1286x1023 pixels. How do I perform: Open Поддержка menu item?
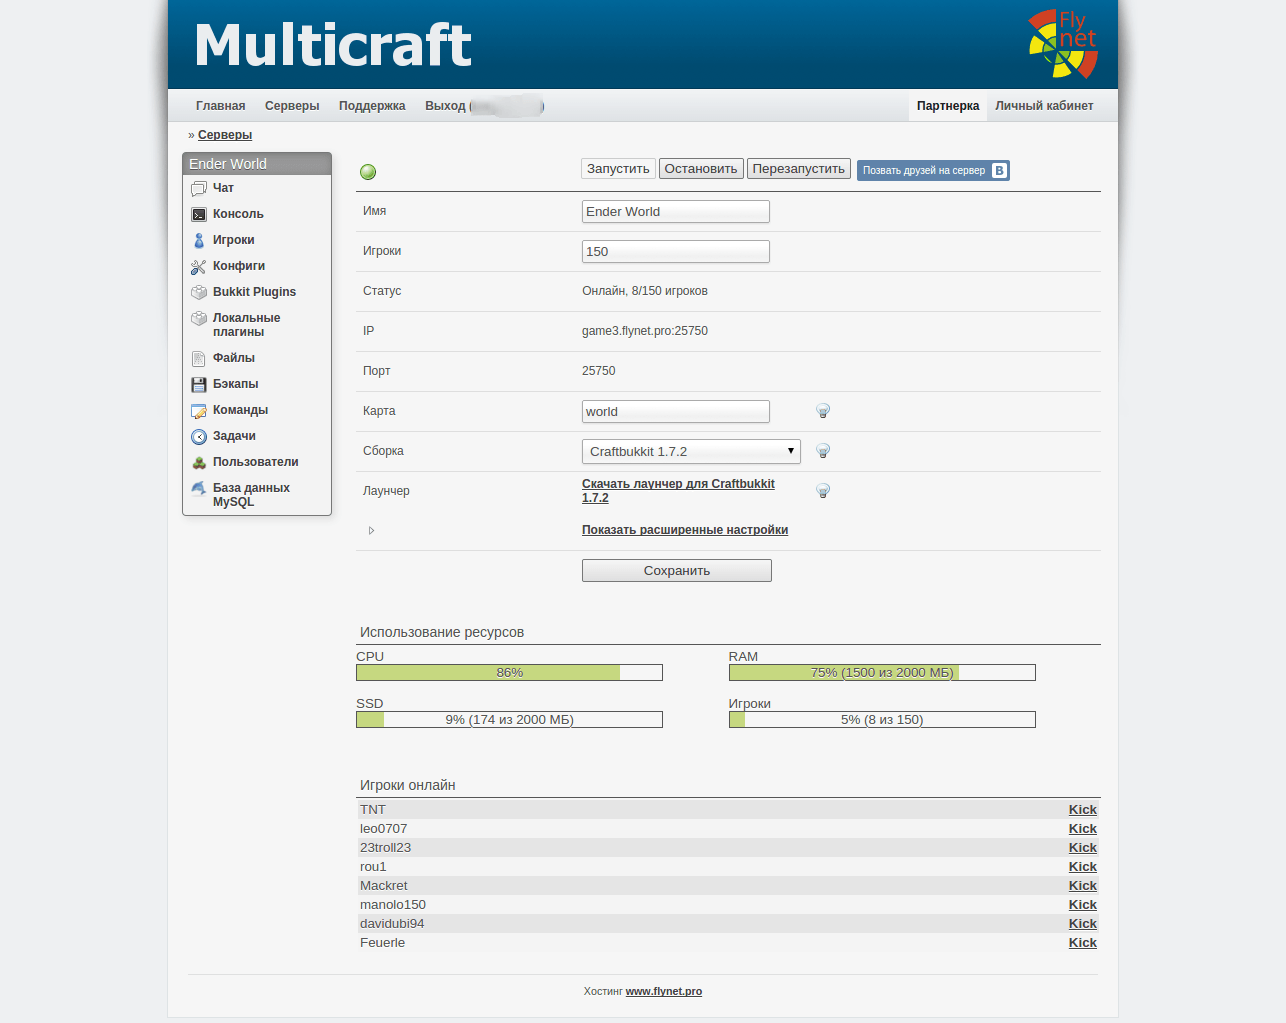click(x=372, y=106)
